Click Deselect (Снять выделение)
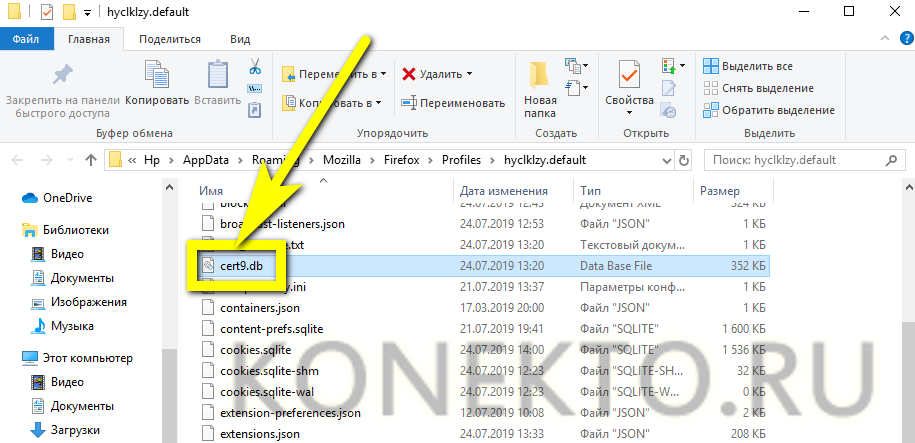Image resolution: width=915 pixels, height=443 pixels. pos(758,88)
